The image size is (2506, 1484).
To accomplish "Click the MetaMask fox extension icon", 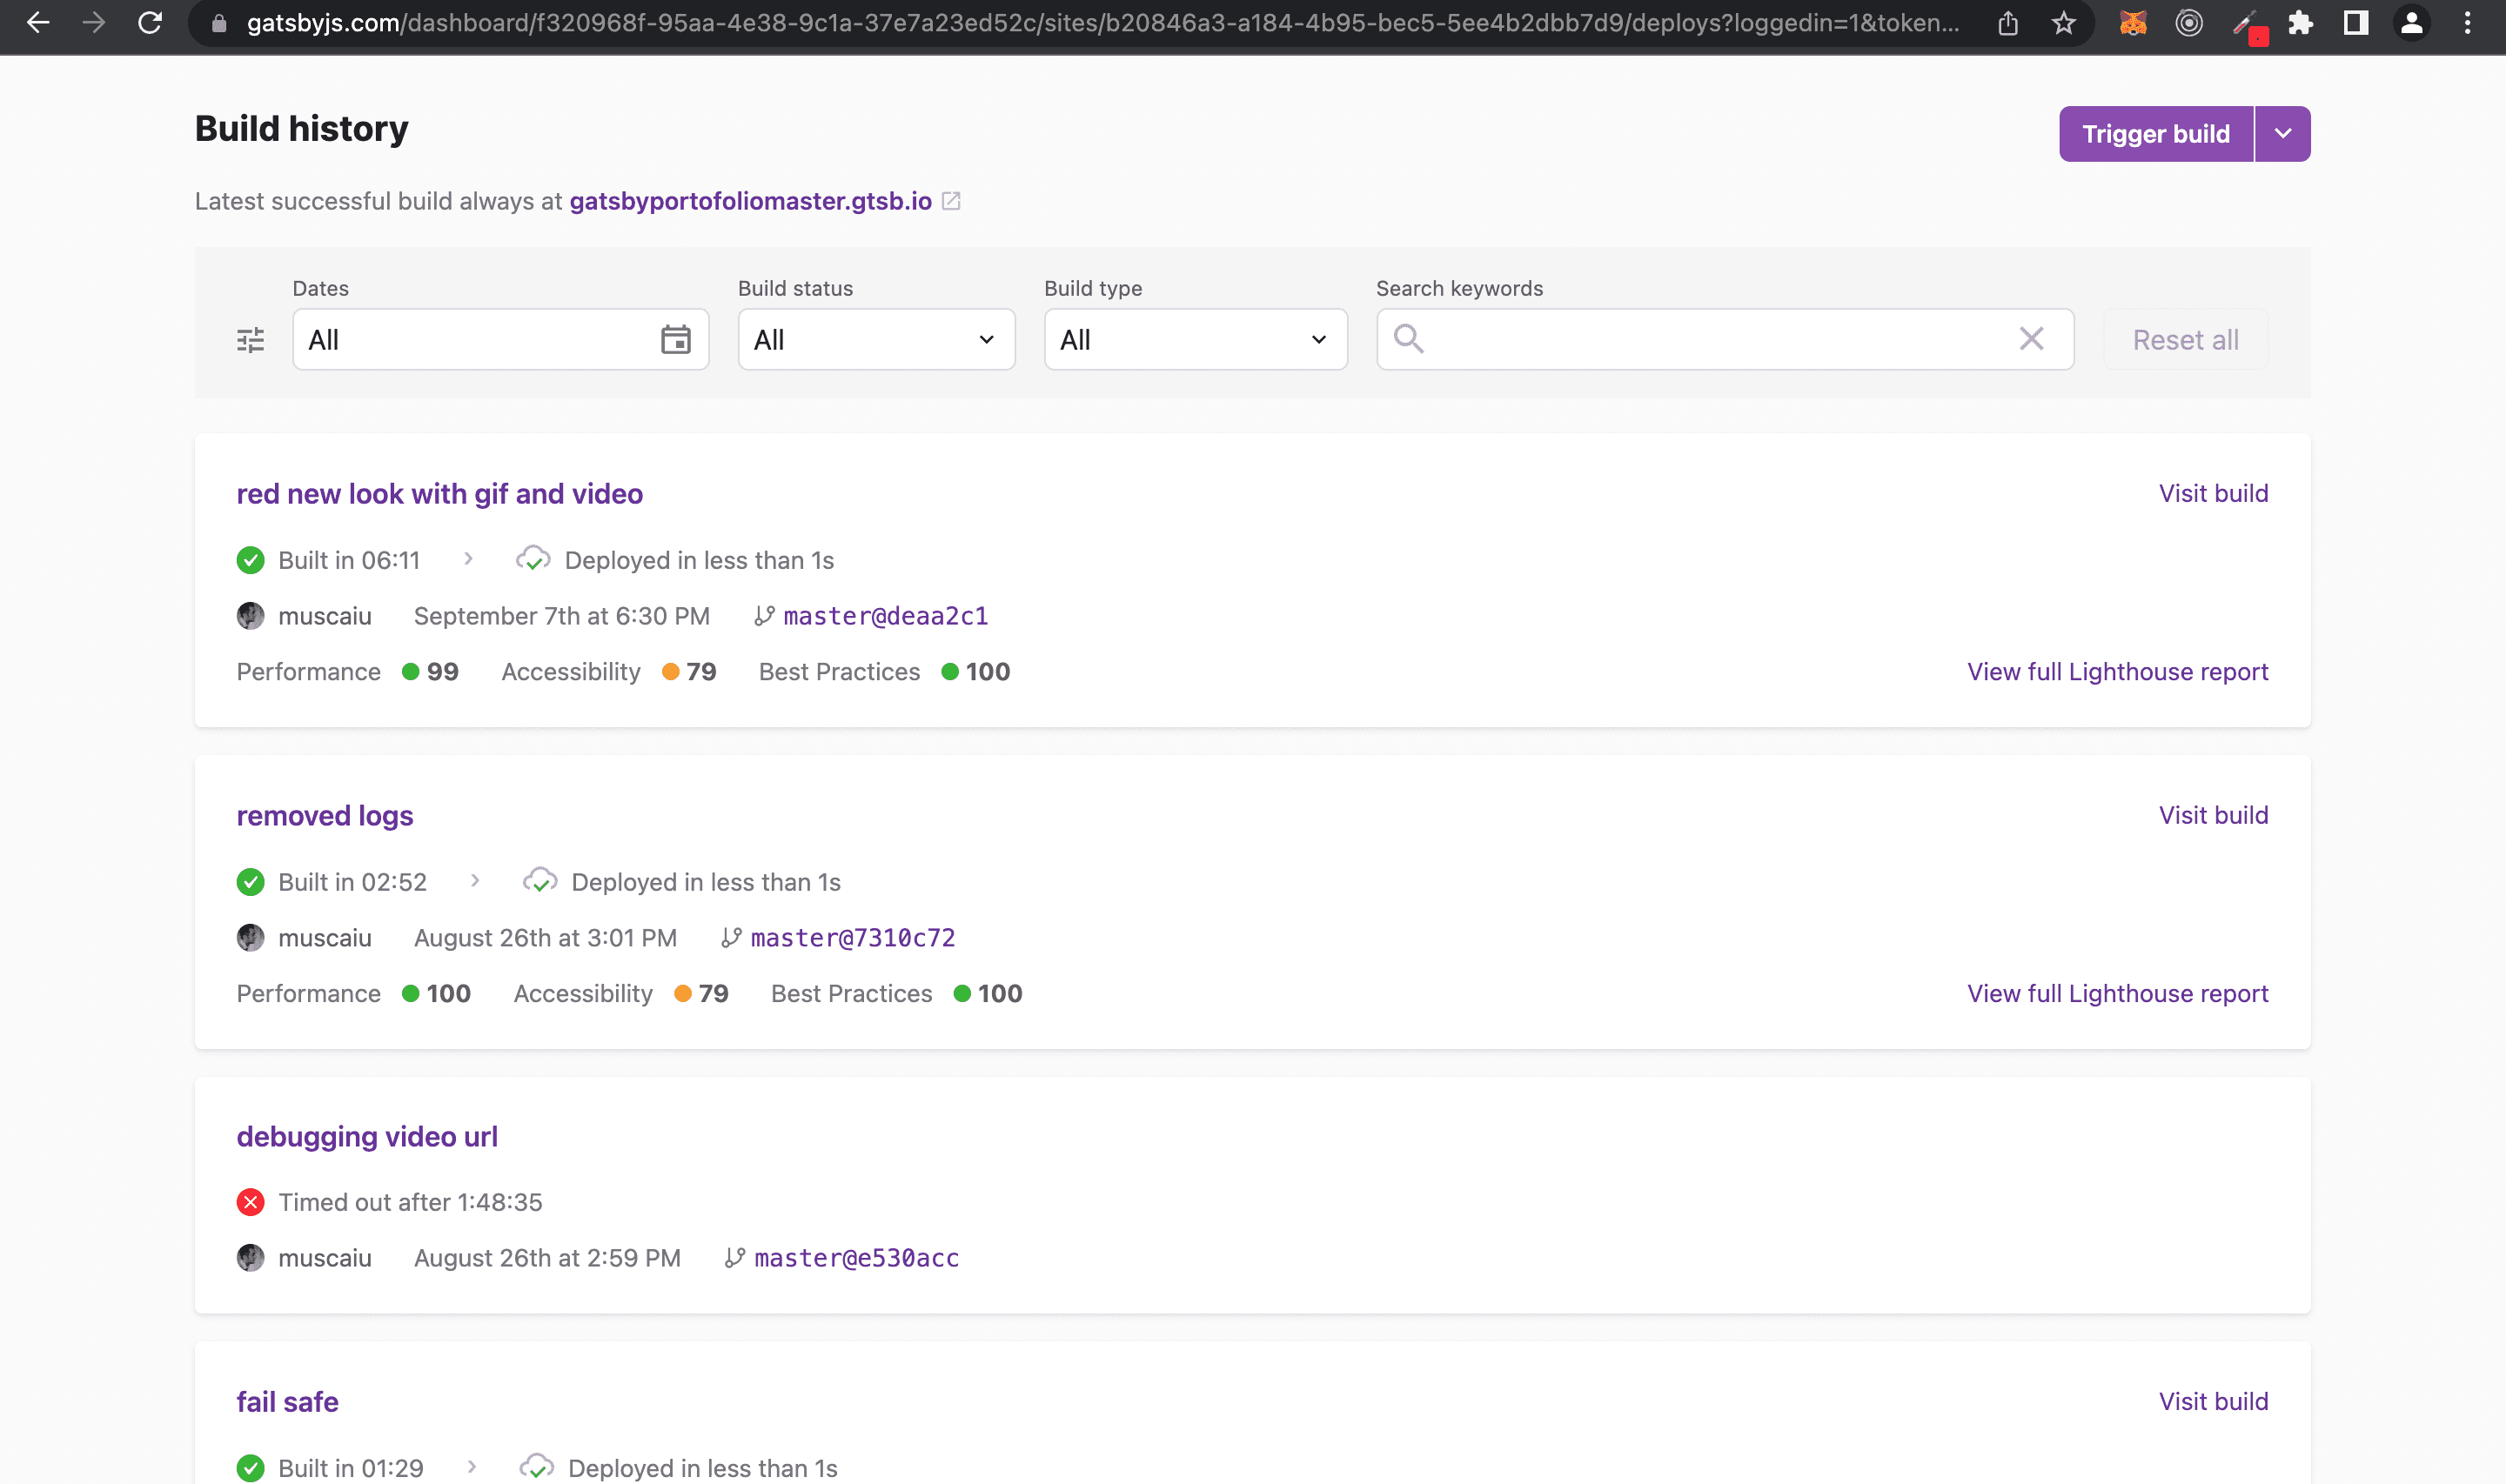I will tap(2133, 23).
